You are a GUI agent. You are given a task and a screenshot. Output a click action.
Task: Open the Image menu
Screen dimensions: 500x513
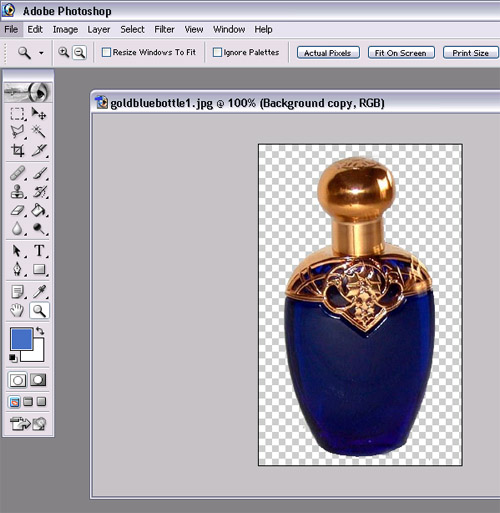[x=65, y=29]
